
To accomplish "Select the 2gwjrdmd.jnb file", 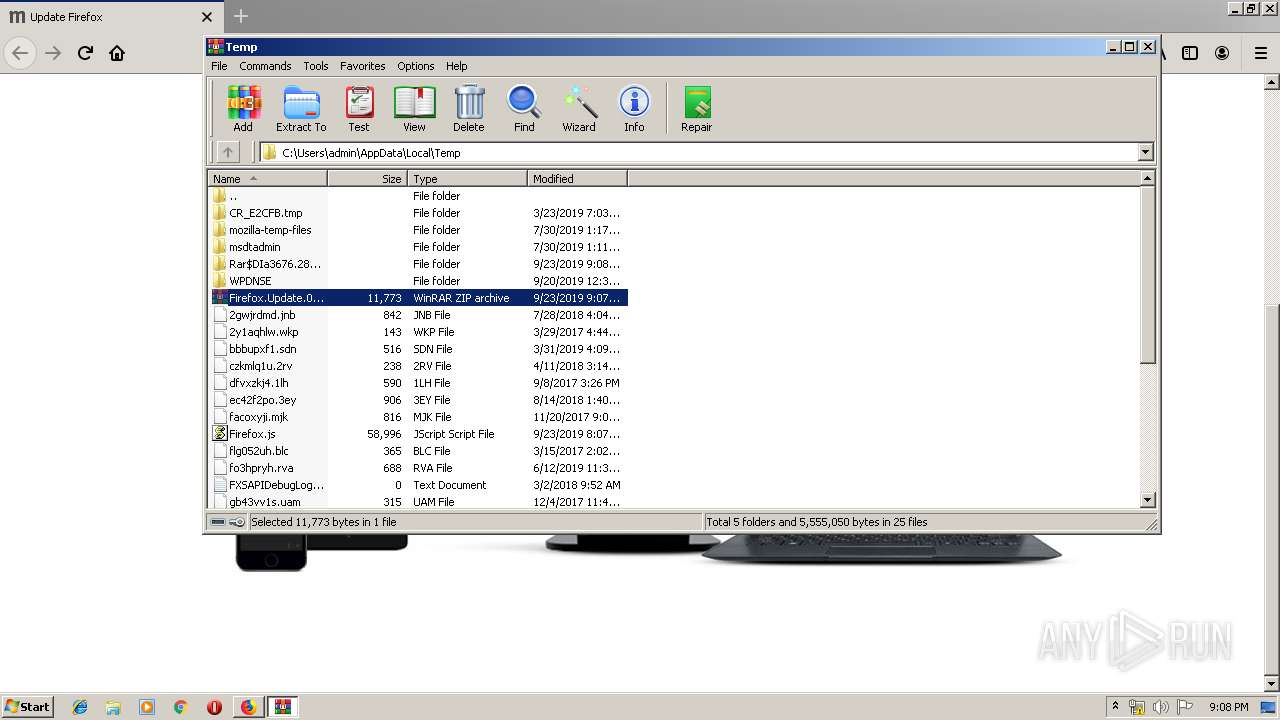I will [x=419, y=315].
